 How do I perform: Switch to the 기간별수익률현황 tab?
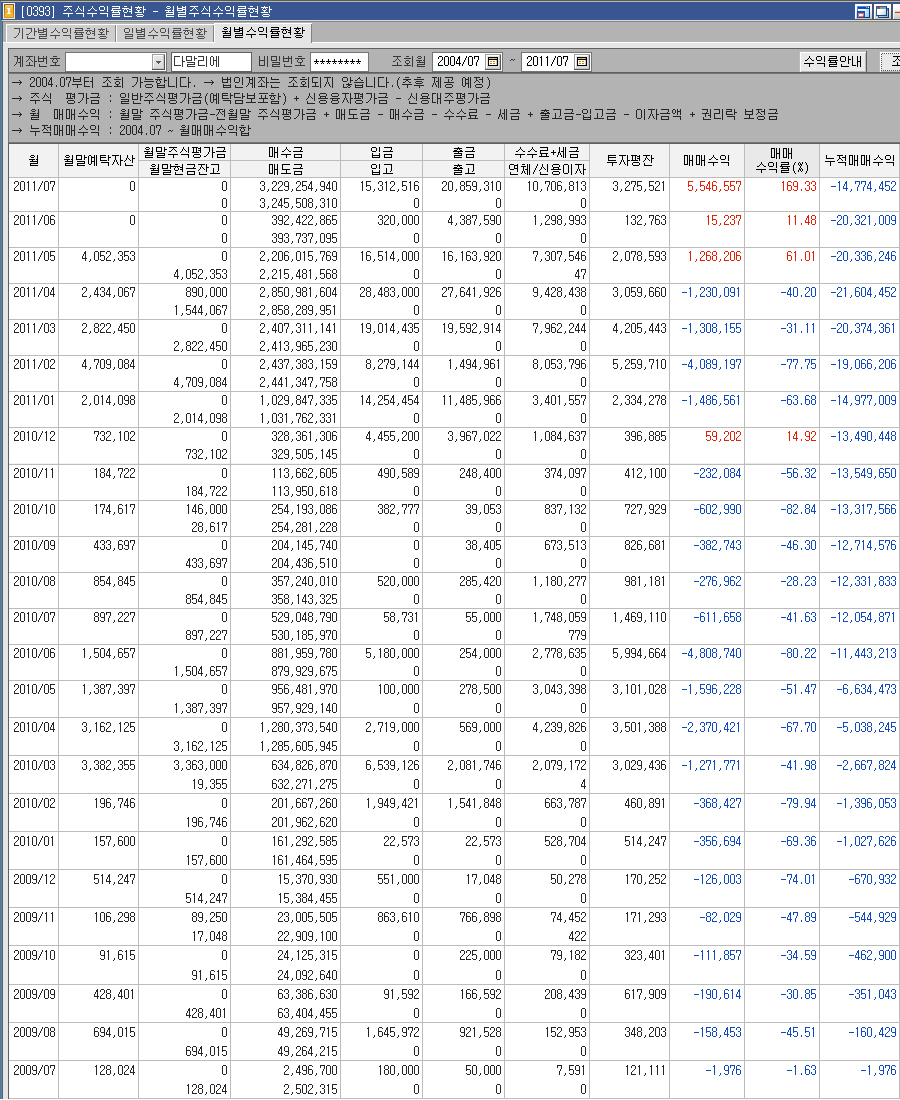click(57, 33)
